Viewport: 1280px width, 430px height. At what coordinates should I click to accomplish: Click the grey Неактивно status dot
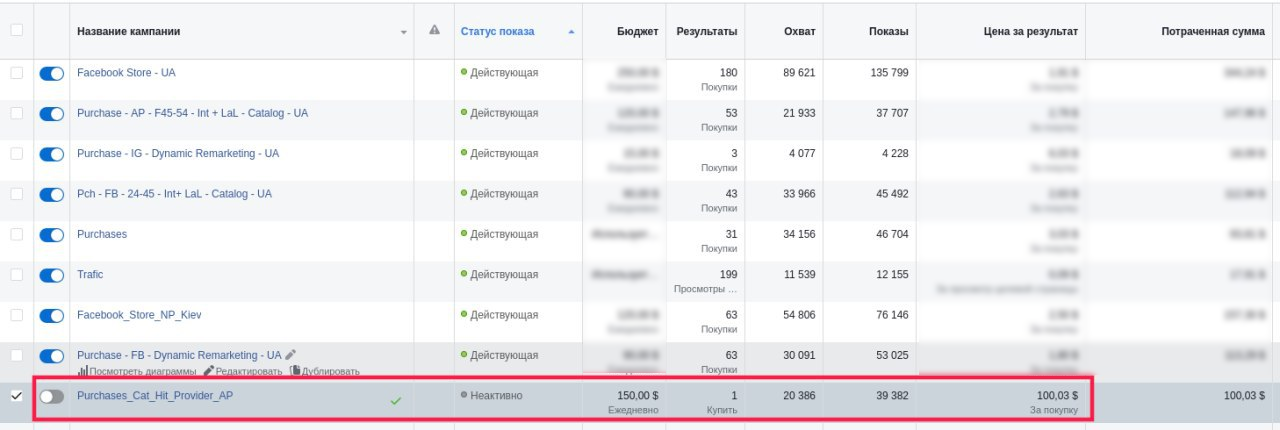pos(464,396)
